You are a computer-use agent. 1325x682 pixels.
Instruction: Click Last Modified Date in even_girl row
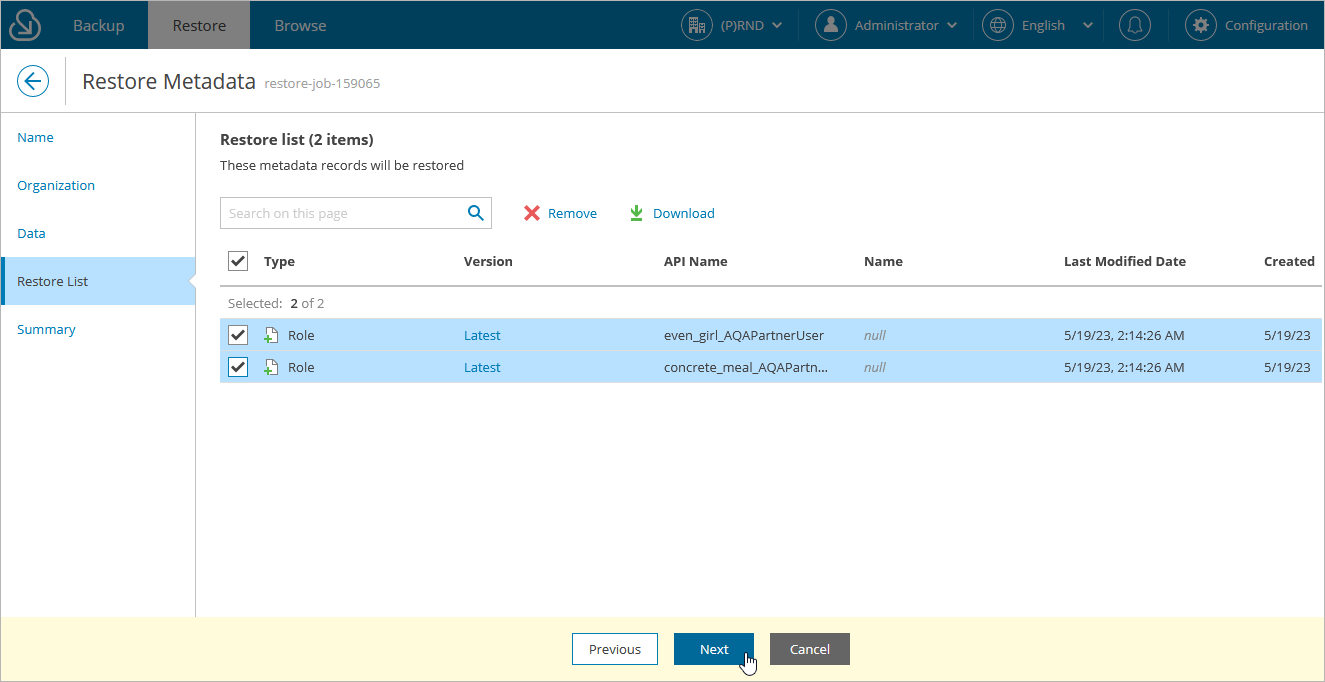pos(1124,335)
